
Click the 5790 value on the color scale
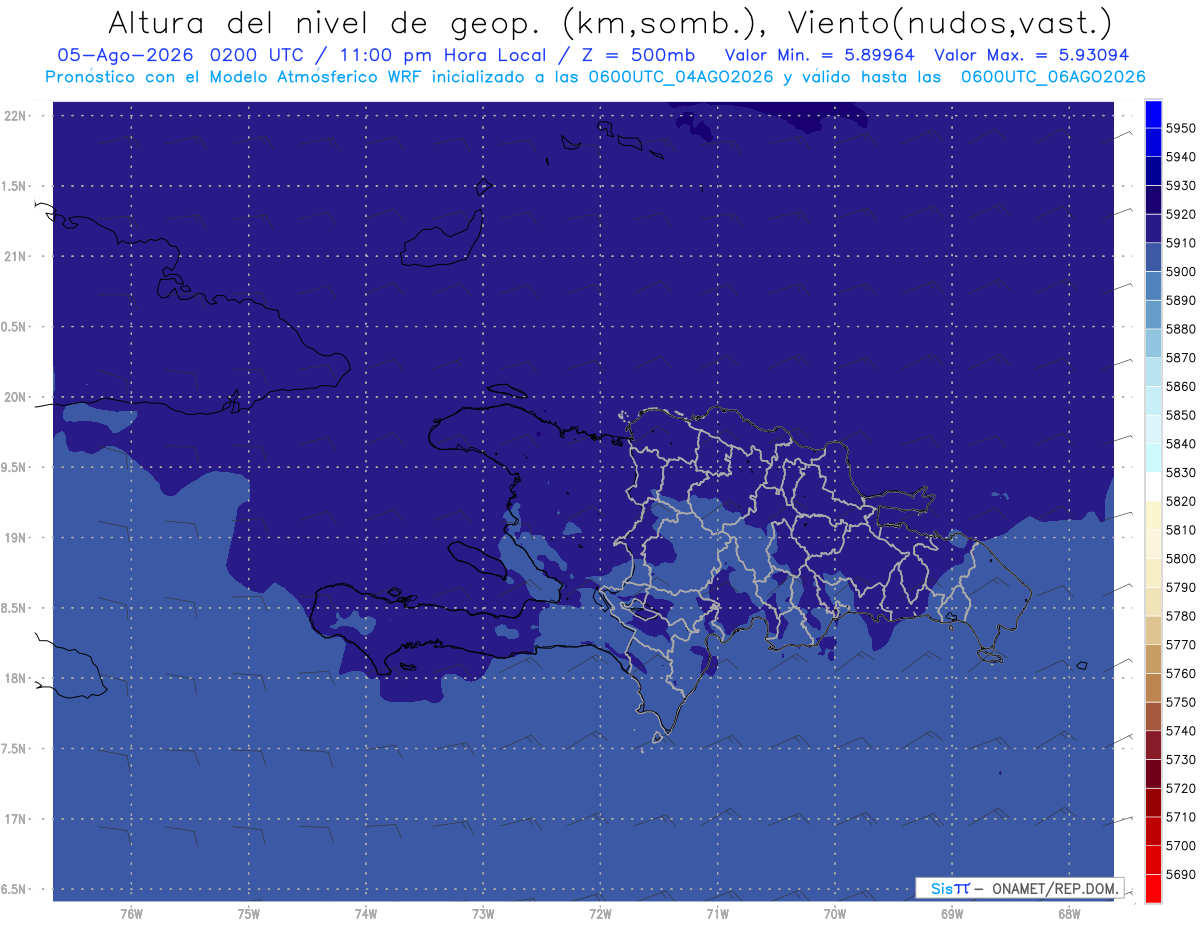pos(1180,587)
